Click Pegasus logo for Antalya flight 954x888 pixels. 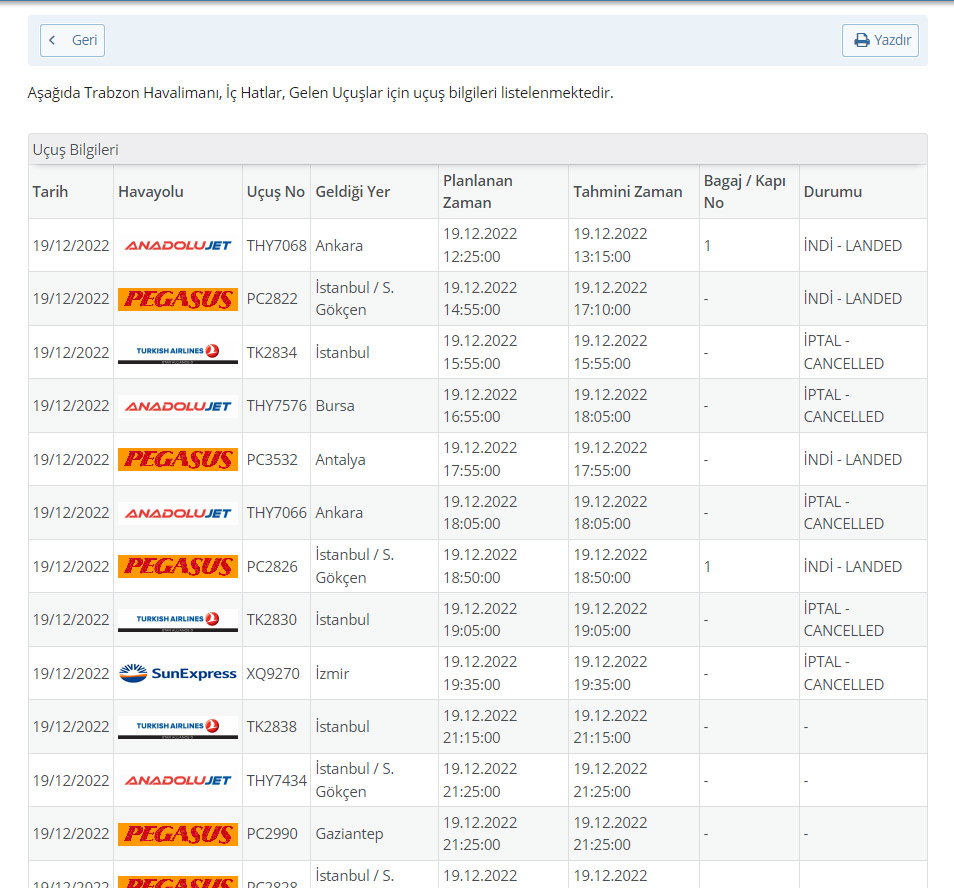178,459
